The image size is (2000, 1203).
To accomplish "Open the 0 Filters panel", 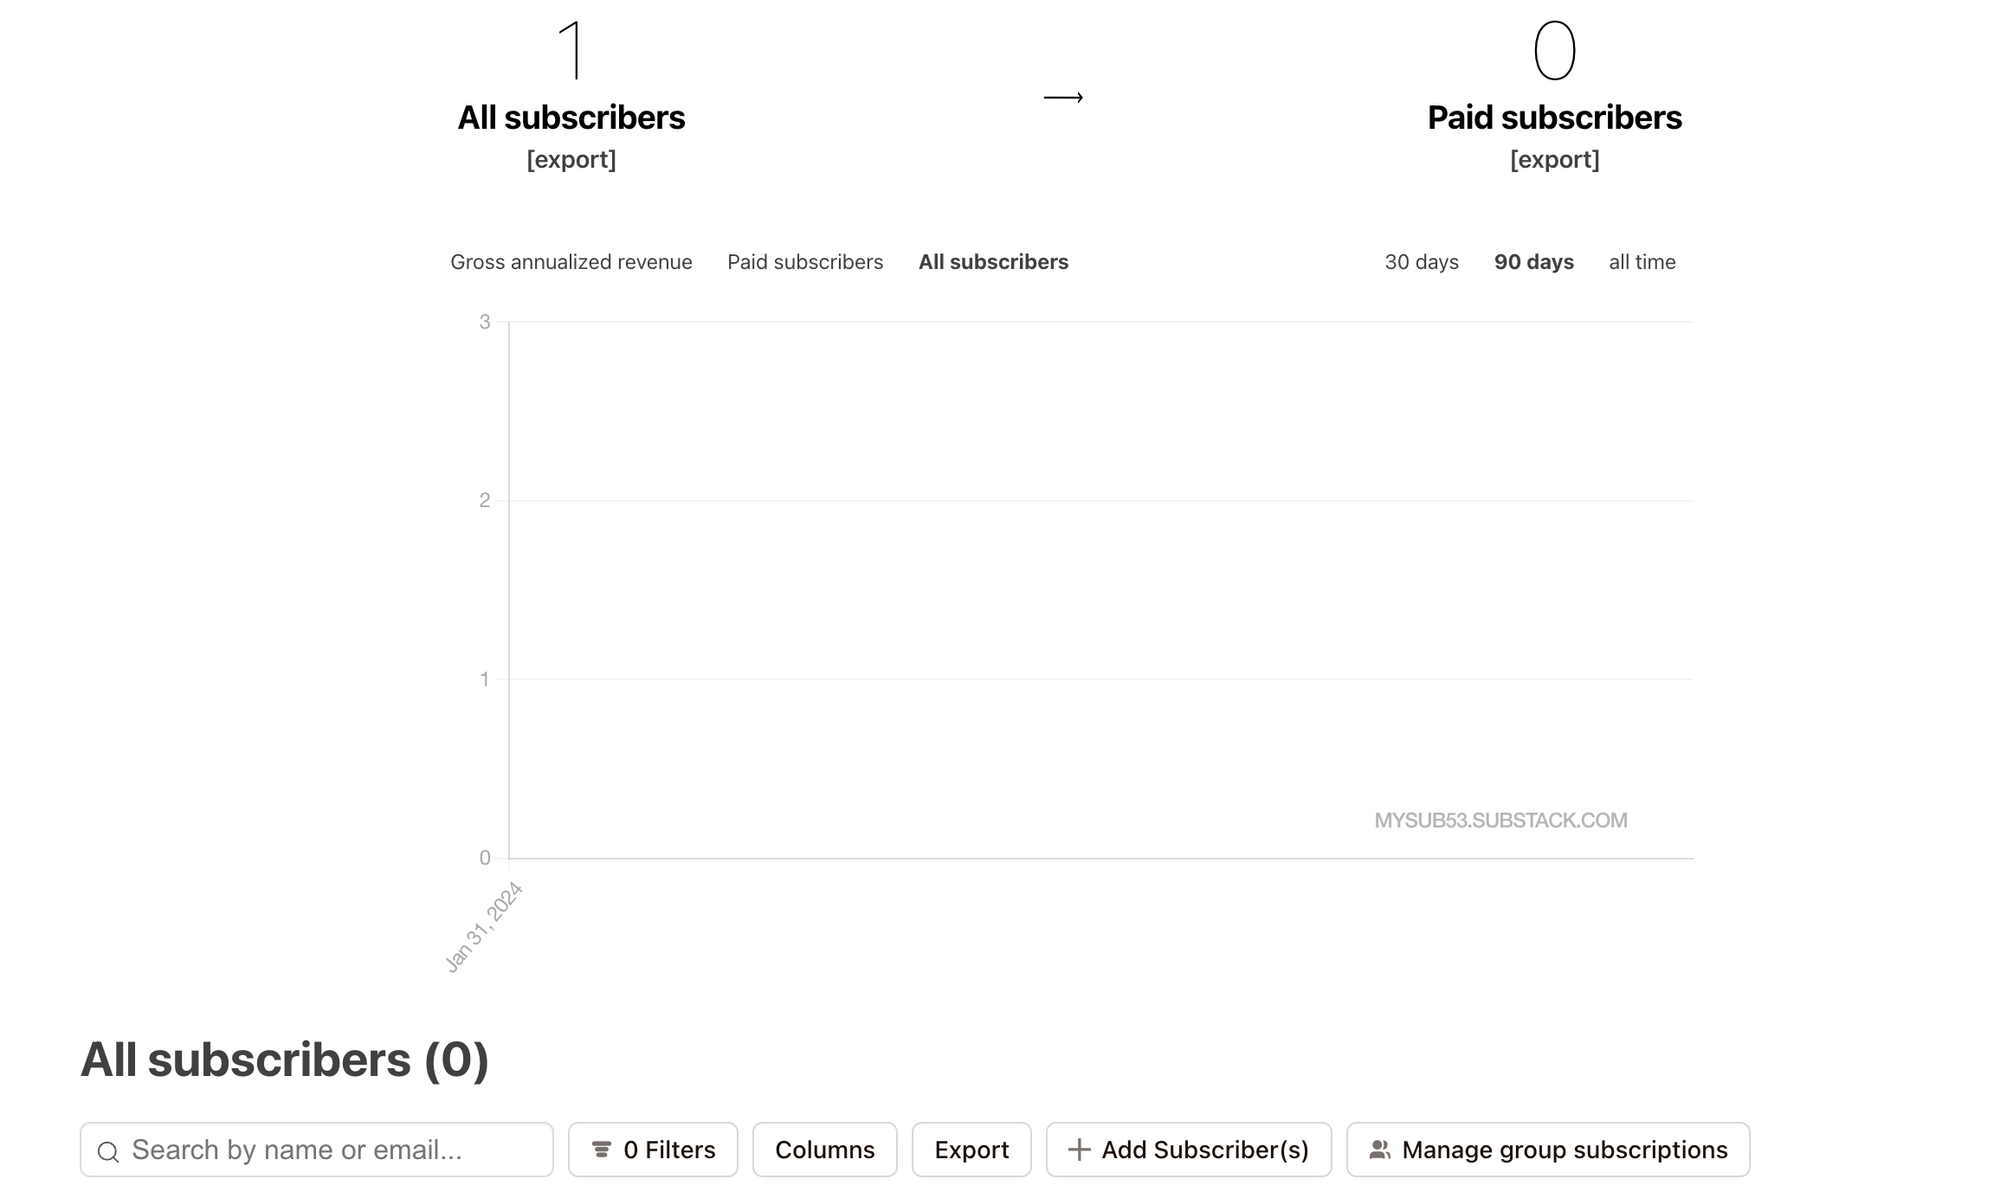I will [x=652, y=1149].
